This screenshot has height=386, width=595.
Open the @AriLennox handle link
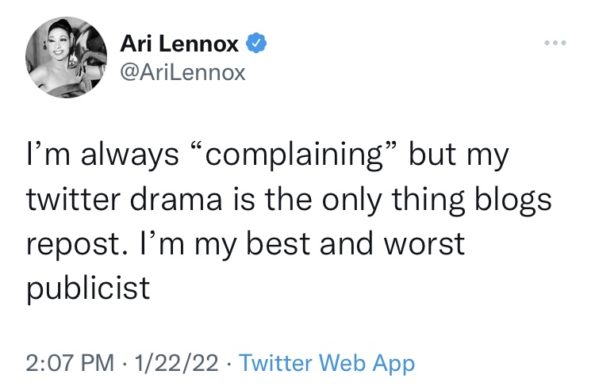click(x=183, y=72)
